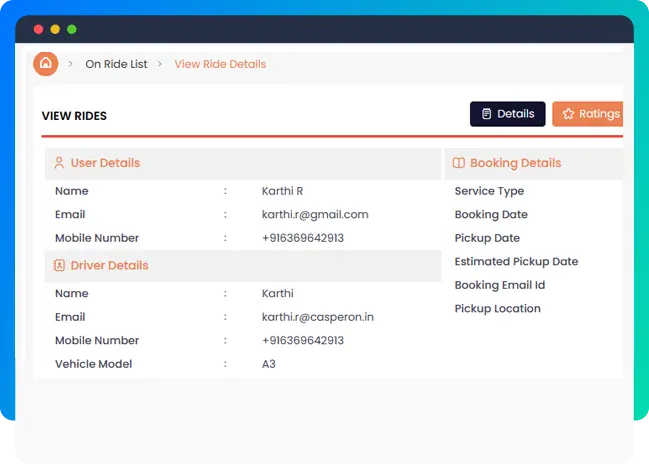
Task: Click the yellow minimize window dot
Action: [55, 29]
